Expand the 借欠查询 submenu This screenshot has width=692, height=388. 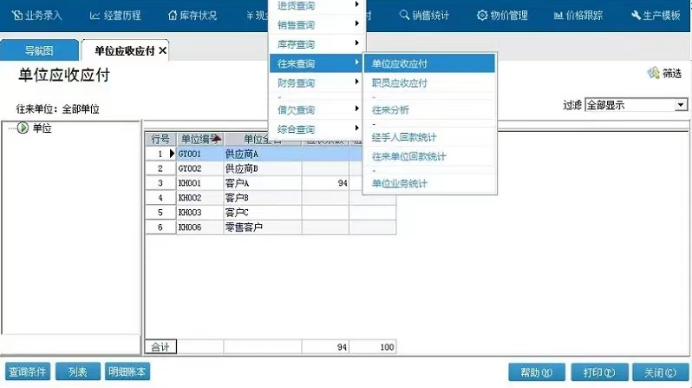coord(317,110)
